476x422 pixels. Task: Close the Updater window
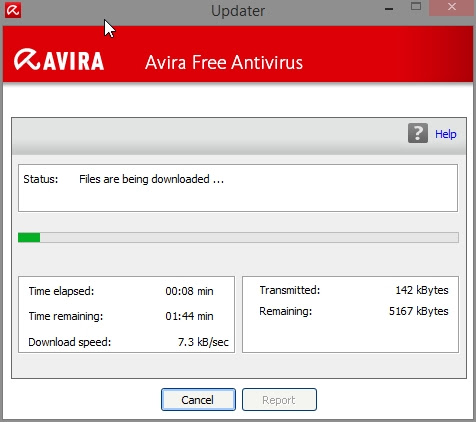[452, 7]
